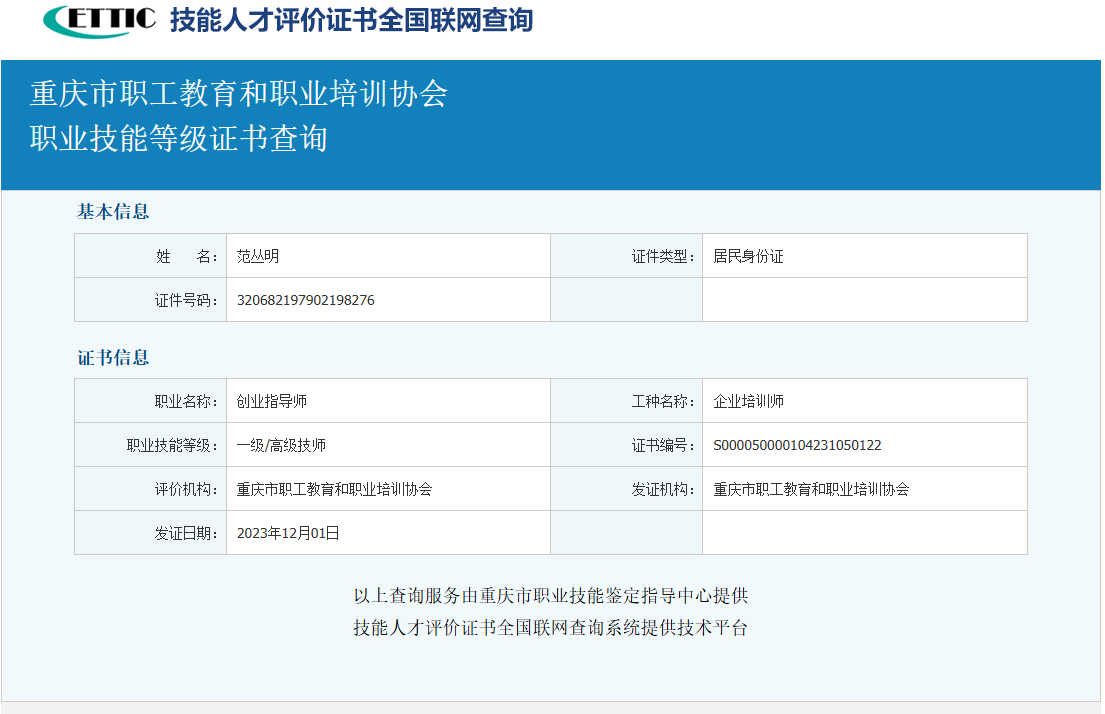Image resolution: width=1105 pixels, height=714 pixels.
Task: Click the name value 范丛明
Action: pos(258,256)
